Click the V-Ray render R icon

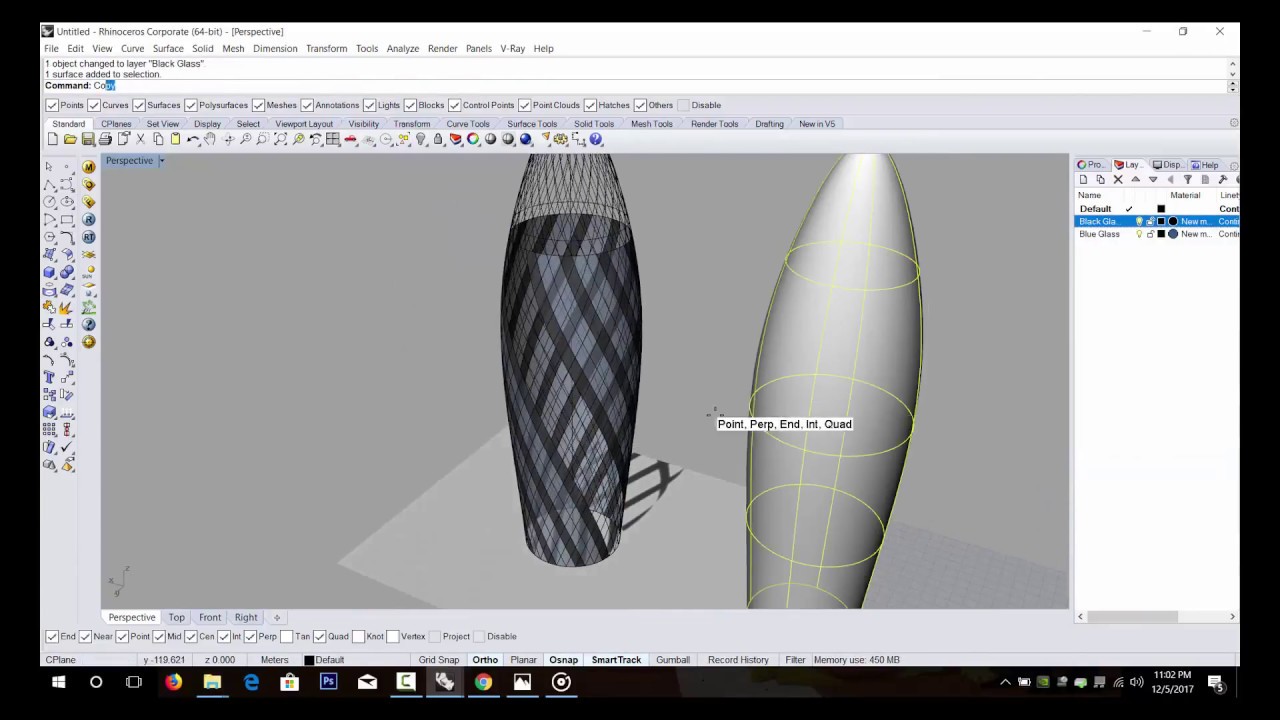pos(89,220)
